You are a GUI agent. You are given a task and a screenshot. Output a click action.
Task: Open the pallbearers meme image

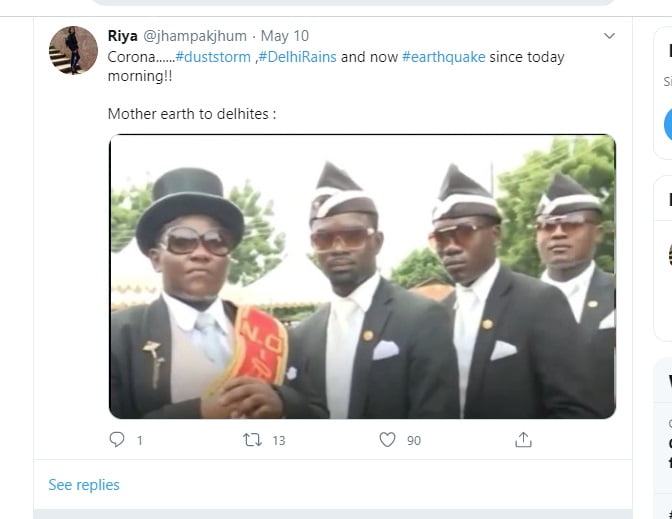tap(362, 276)
